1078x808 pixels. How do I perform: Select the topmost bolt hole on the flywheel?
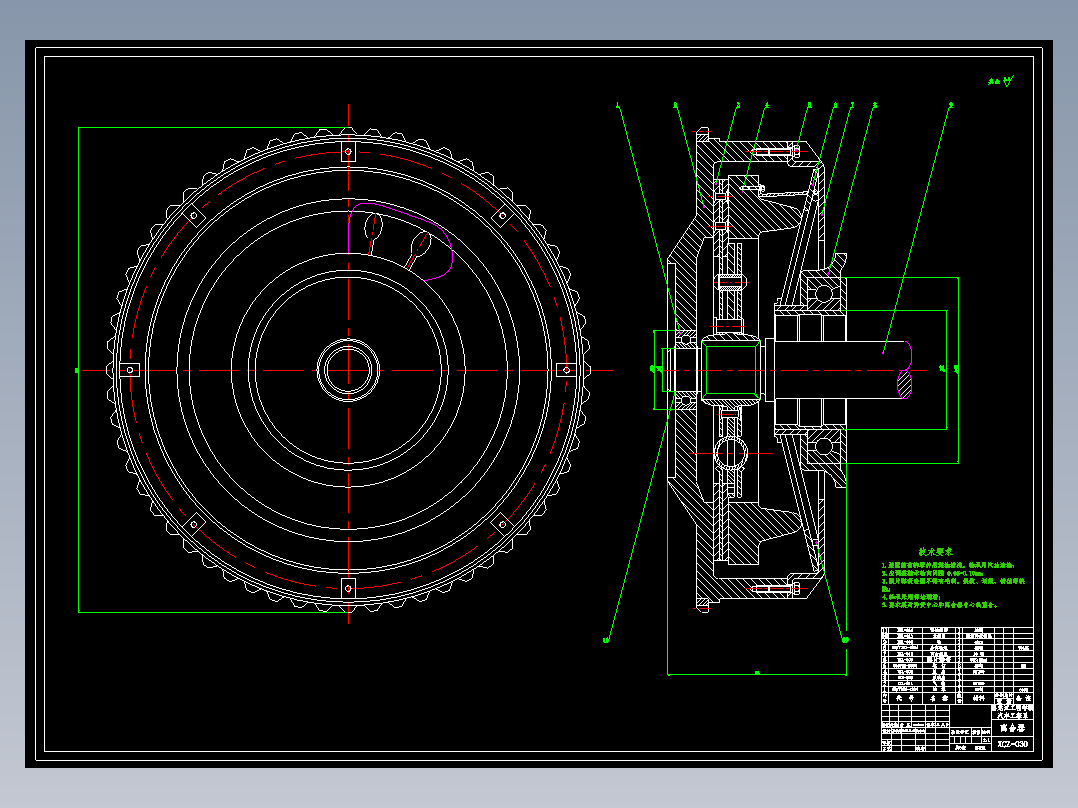click(349, 151)
